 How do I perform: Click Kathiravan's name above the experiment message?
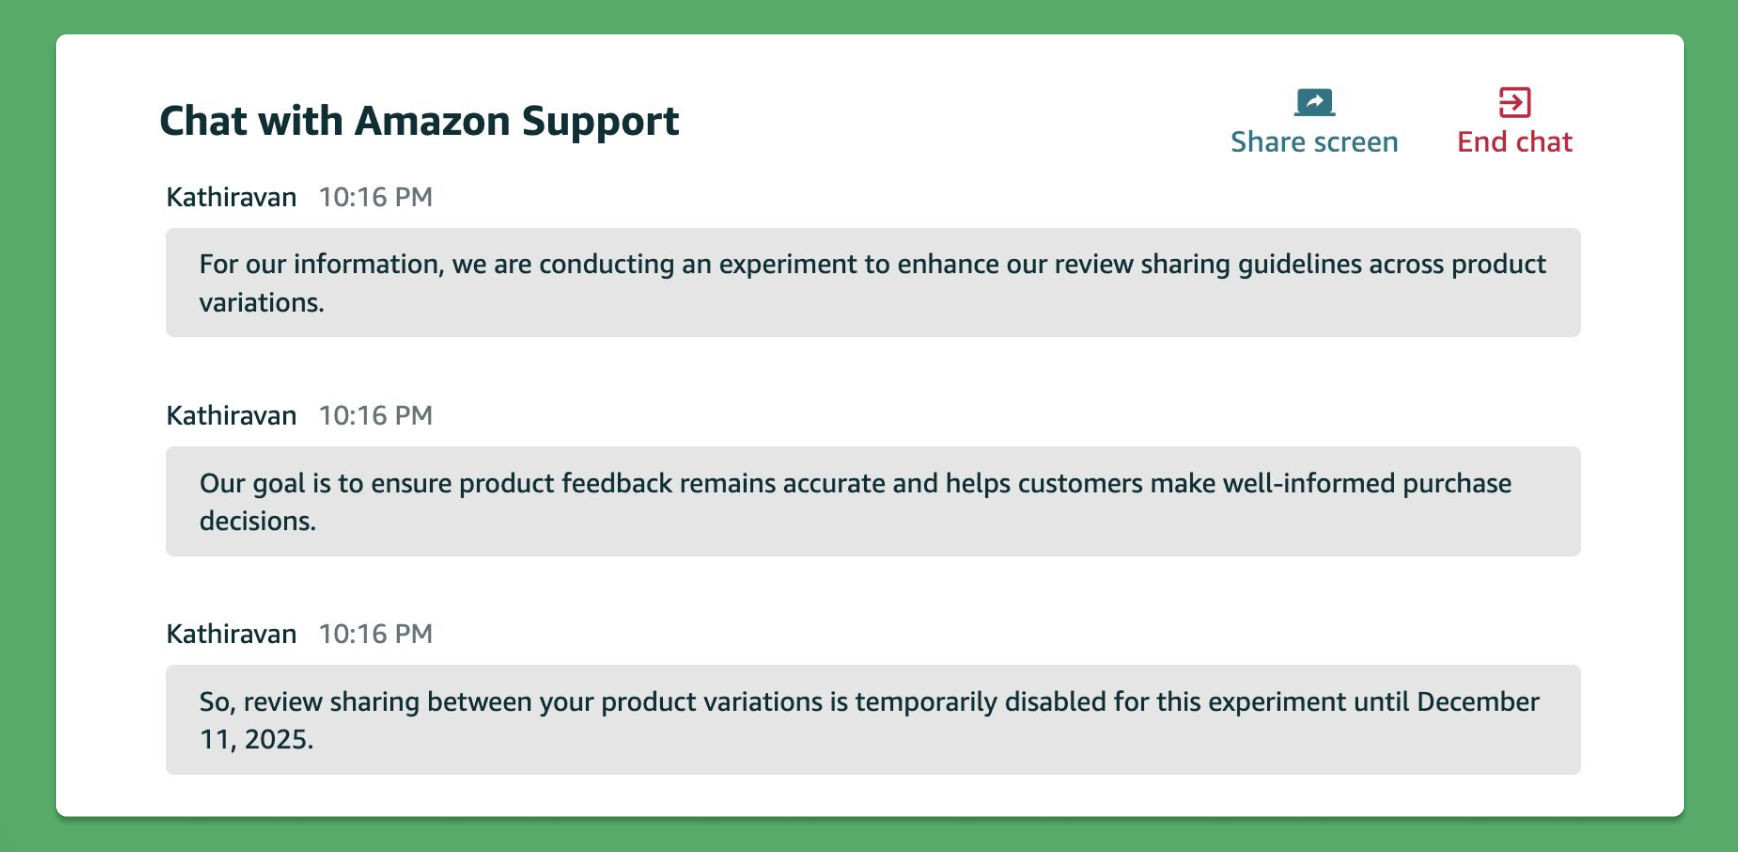tap(231, 197)
